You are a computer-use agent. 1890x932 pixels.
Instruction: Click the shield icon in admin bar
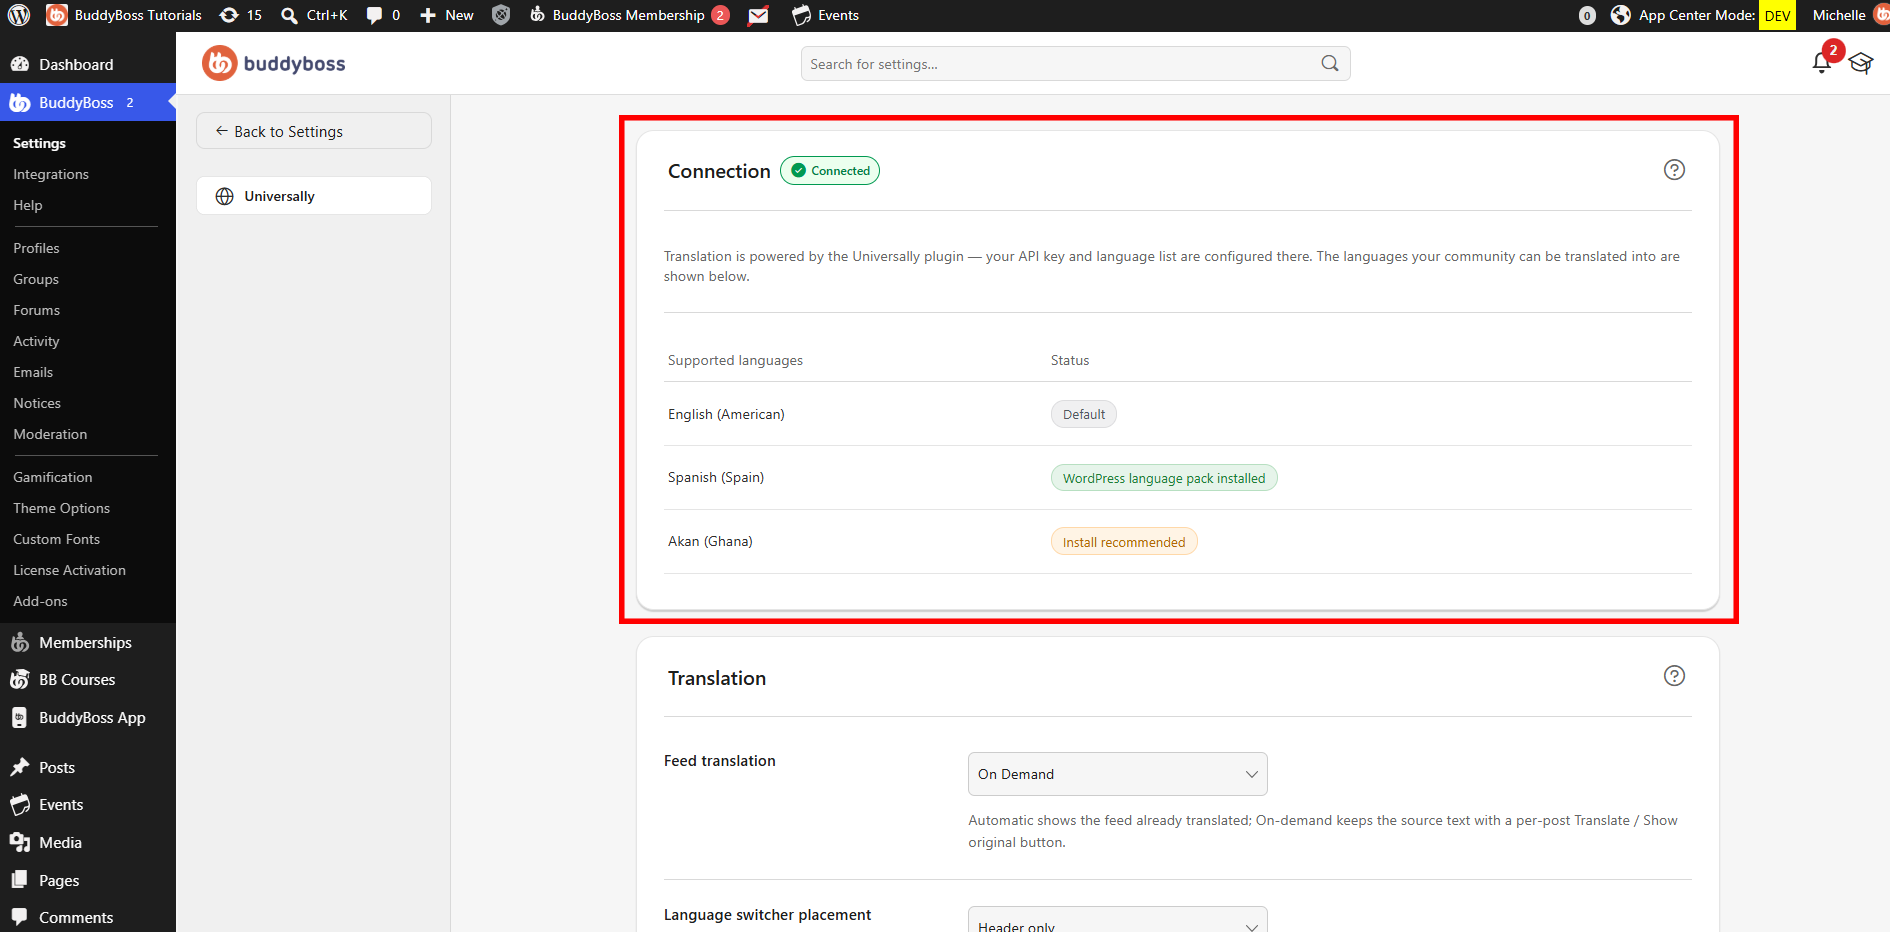pyautogui.click(x=501, y=15)
